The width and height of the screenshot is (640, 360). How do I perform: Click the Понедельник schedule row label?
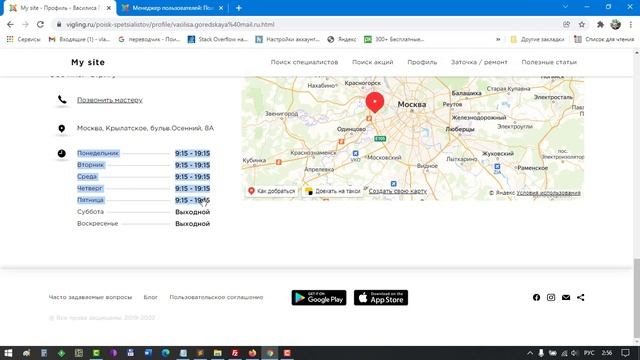point(98,153)
